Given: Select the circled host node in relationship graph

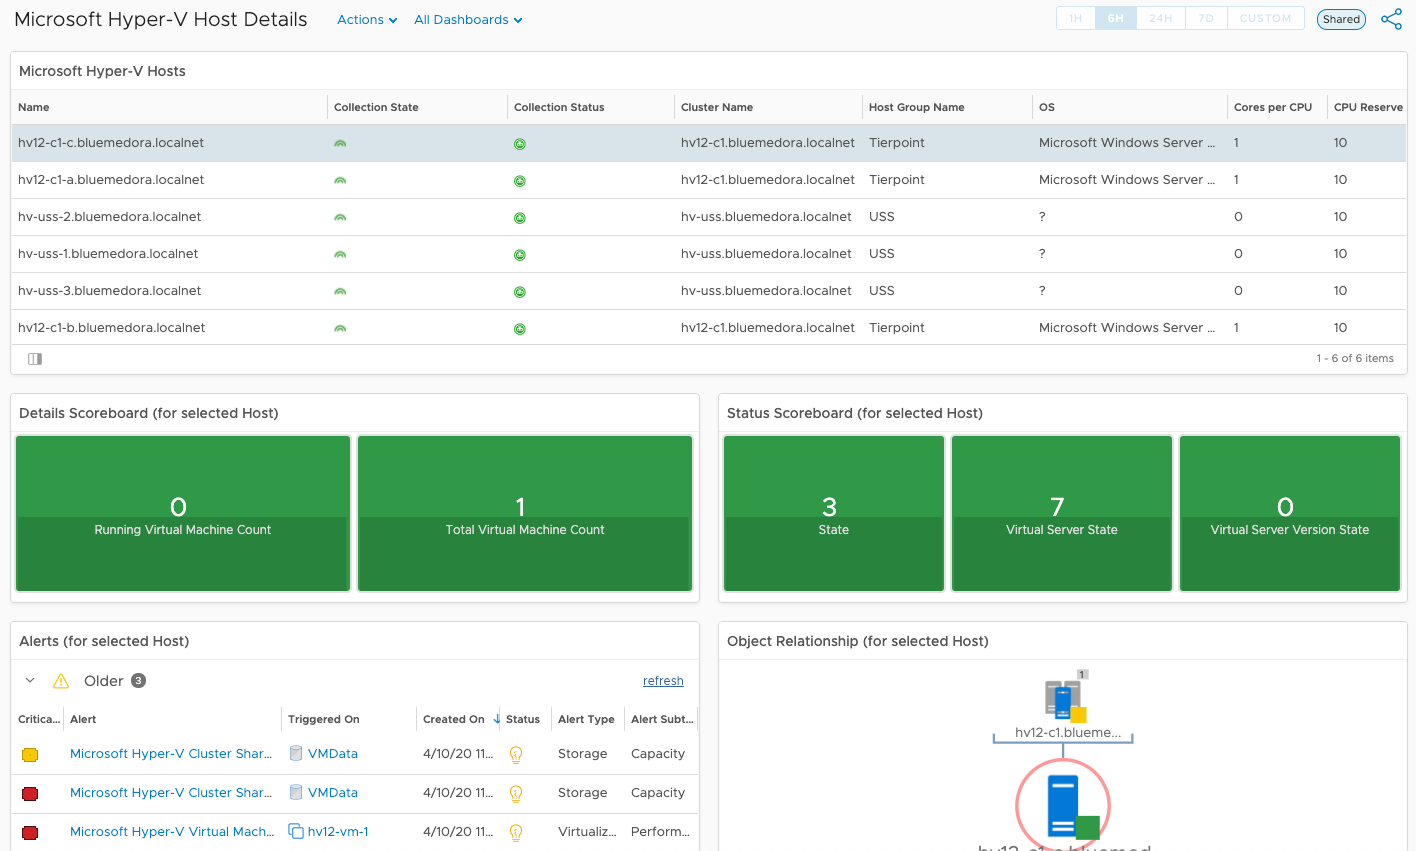Looking at the screenshot, I should [x=1063, y=806].
